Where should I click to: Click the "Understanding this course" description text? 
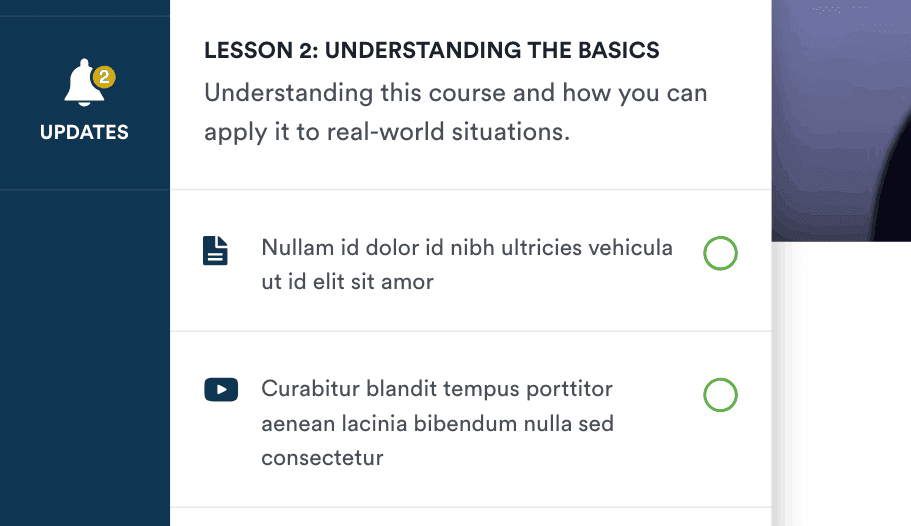(x=455, y=94)
